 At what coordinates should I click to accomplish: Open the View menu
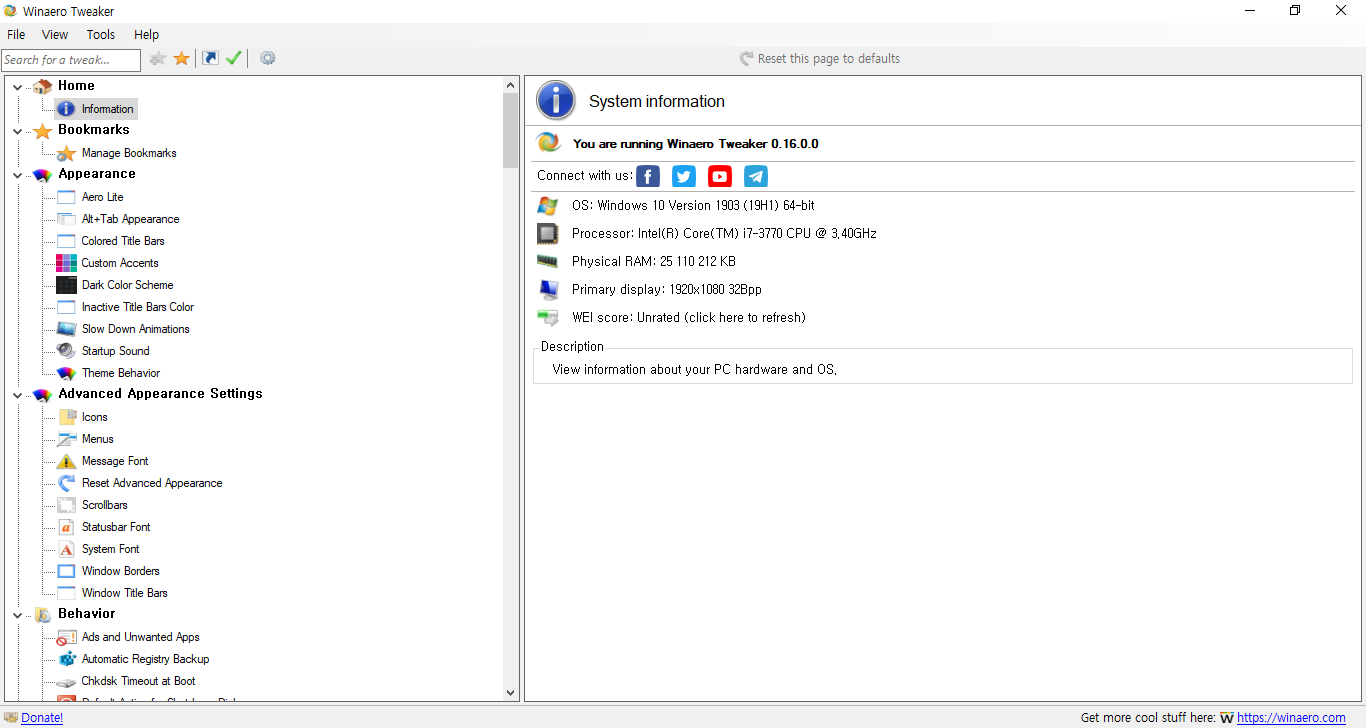pyautogui.click(x=55, y=34)
